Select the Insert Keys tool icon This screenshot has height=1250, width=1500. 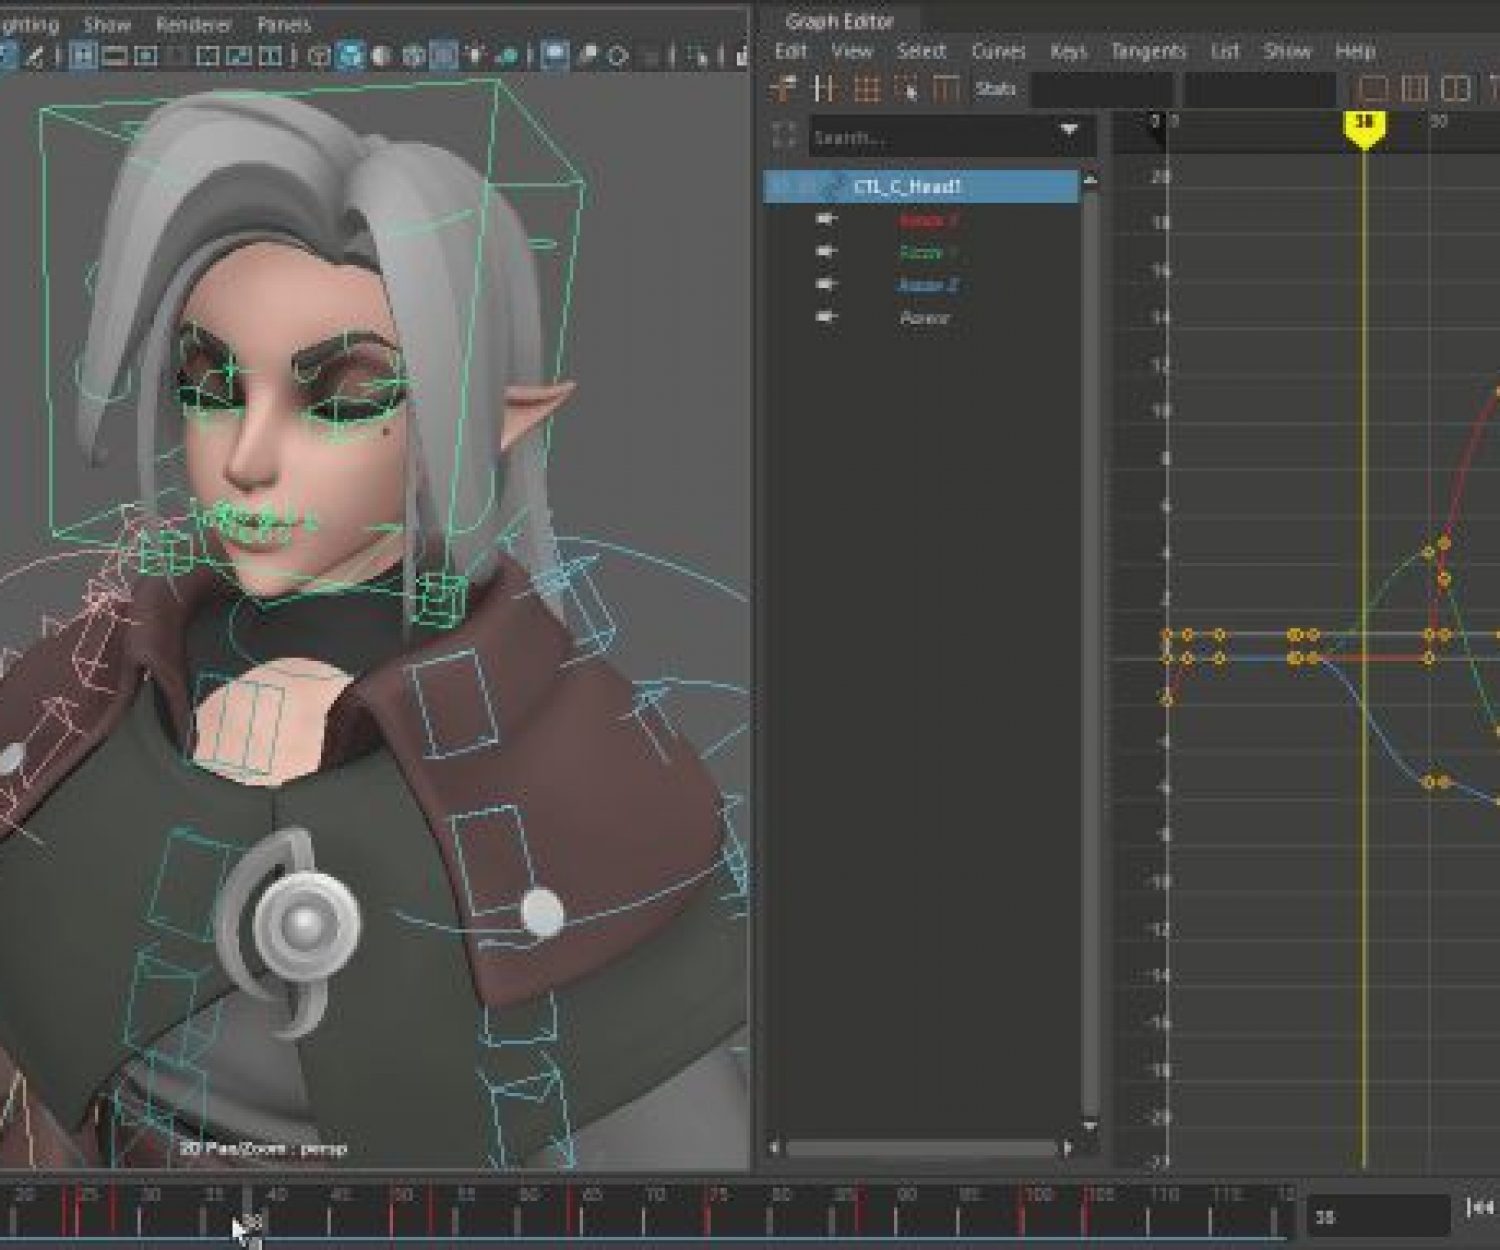pos(825,90)
